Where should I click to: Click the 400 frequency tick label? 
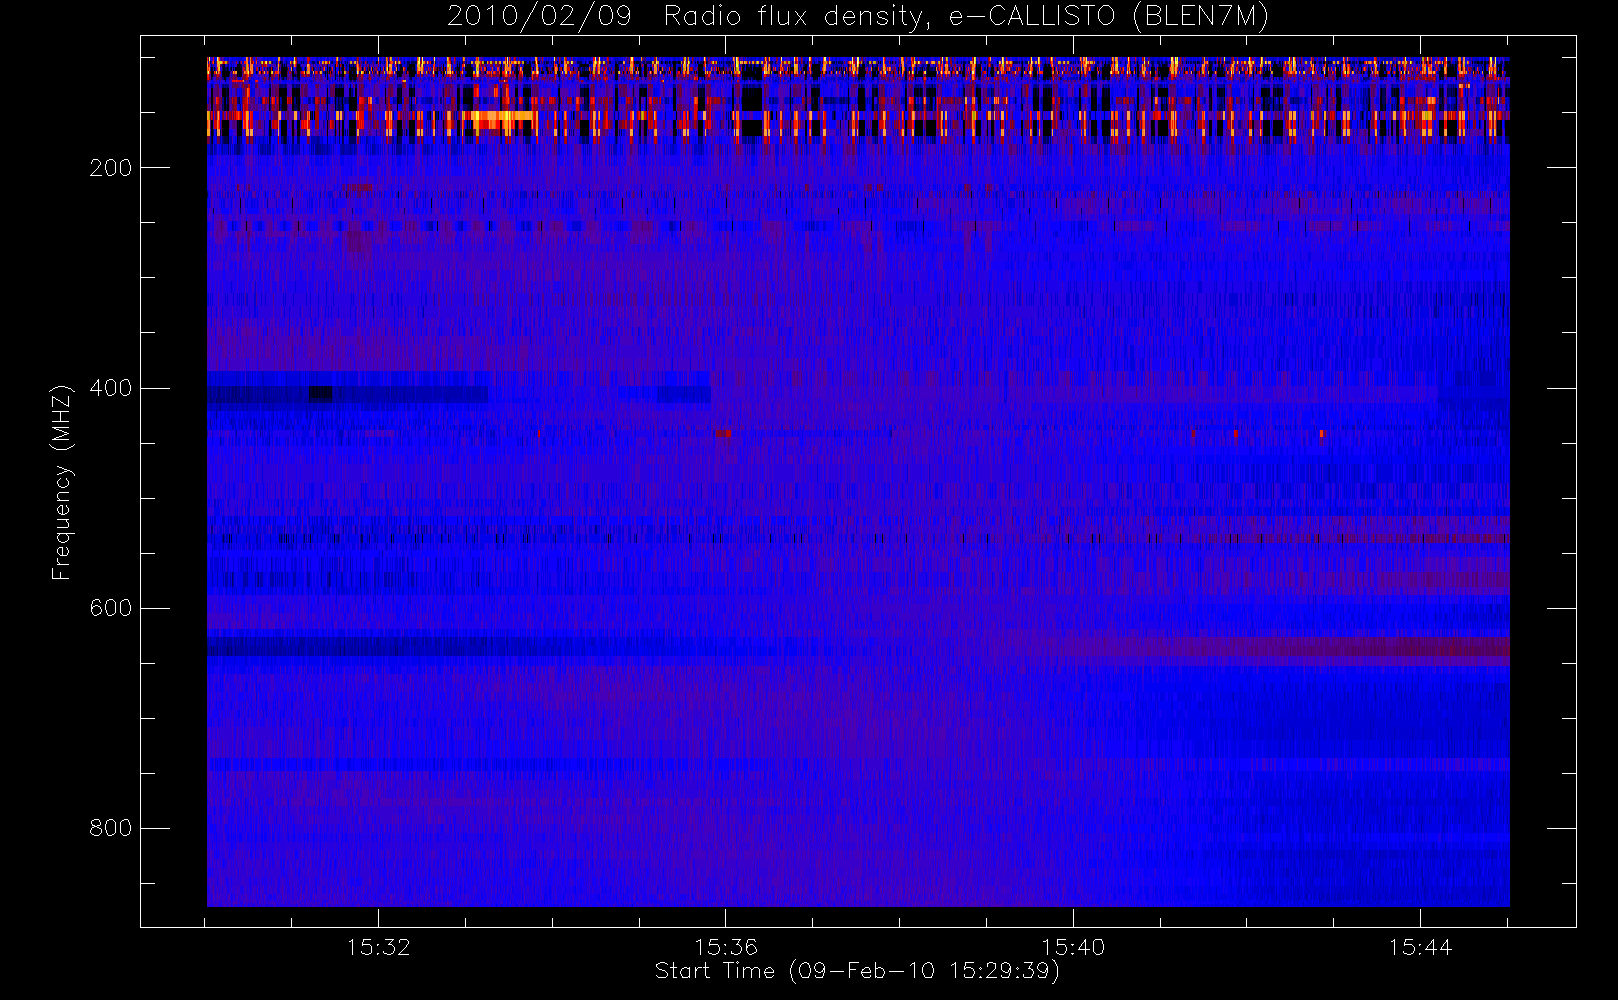click(110, 388)
